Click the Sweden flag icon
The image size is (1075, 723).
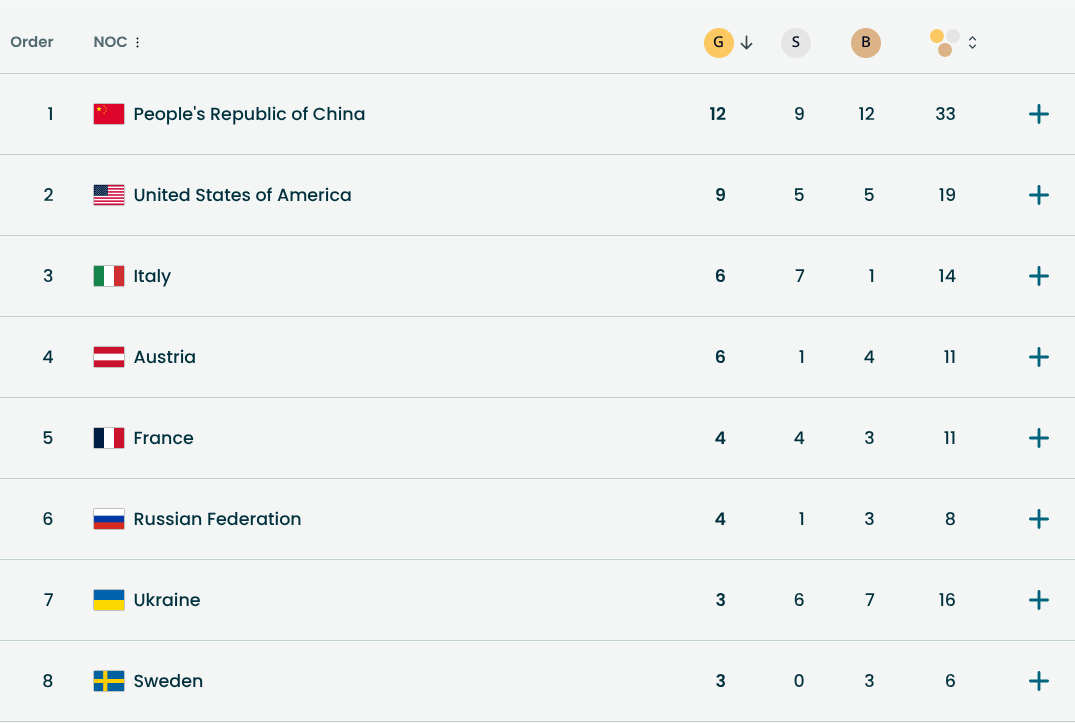[x=110, y=681]
